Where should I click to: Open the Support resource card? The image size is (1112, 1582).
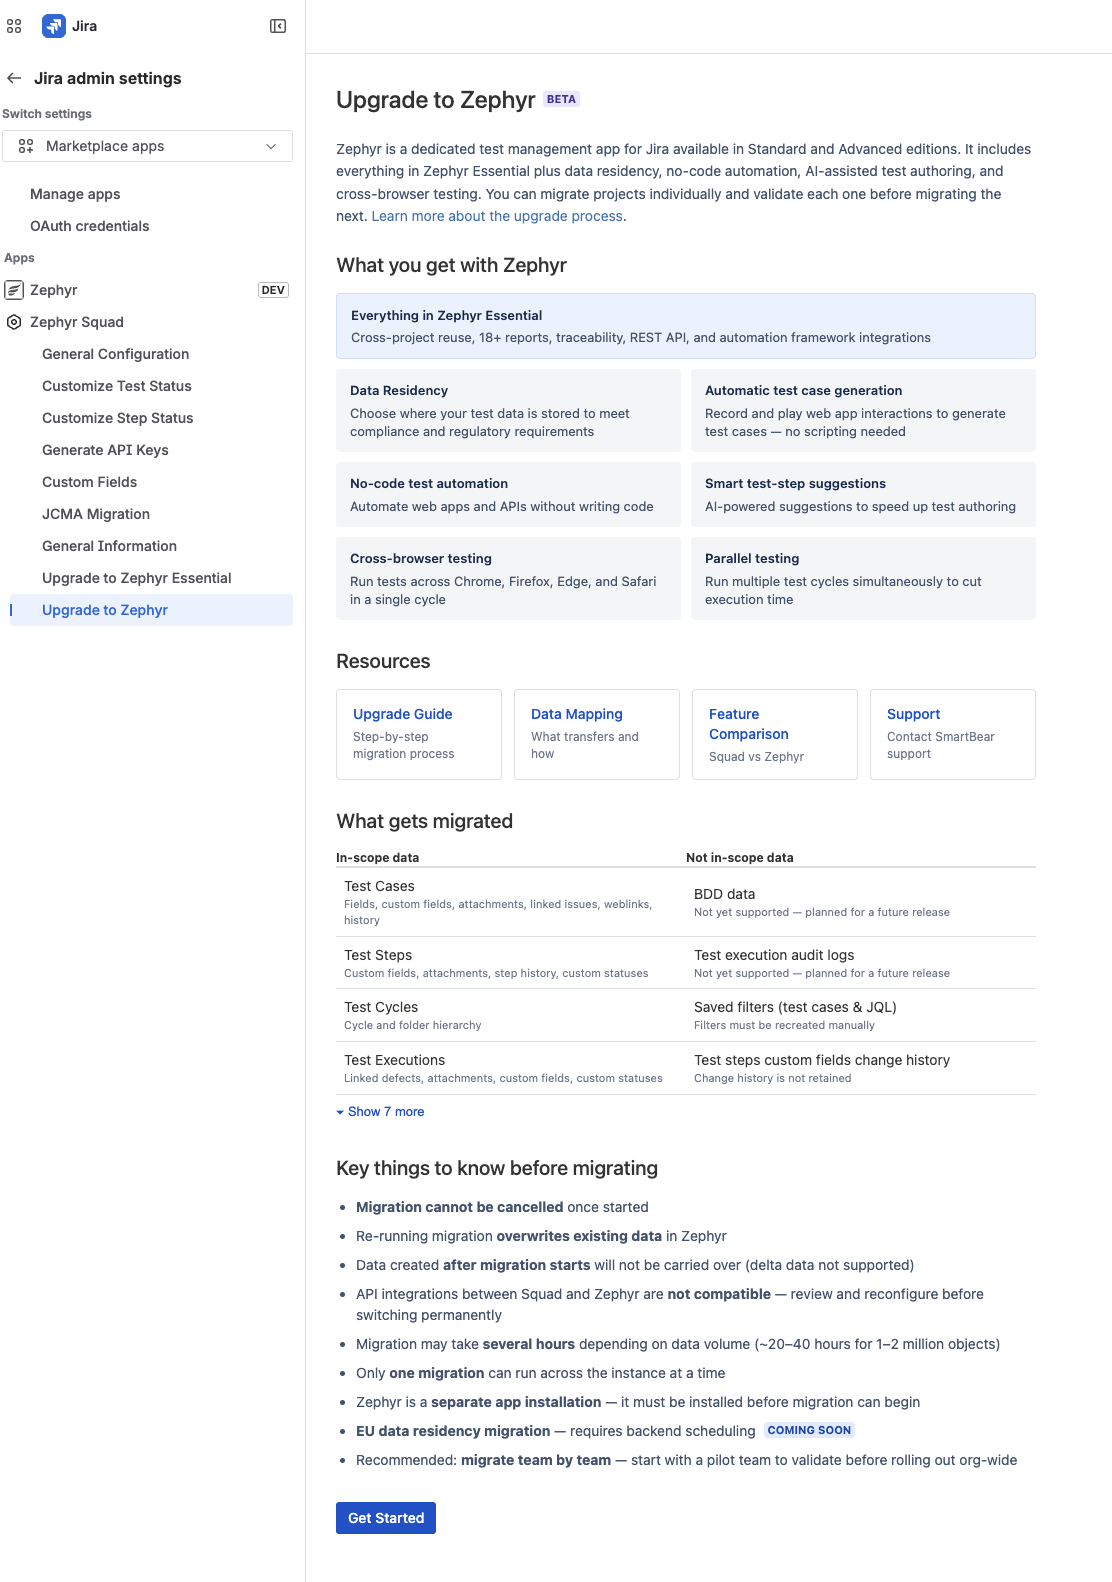pos(953,734)
